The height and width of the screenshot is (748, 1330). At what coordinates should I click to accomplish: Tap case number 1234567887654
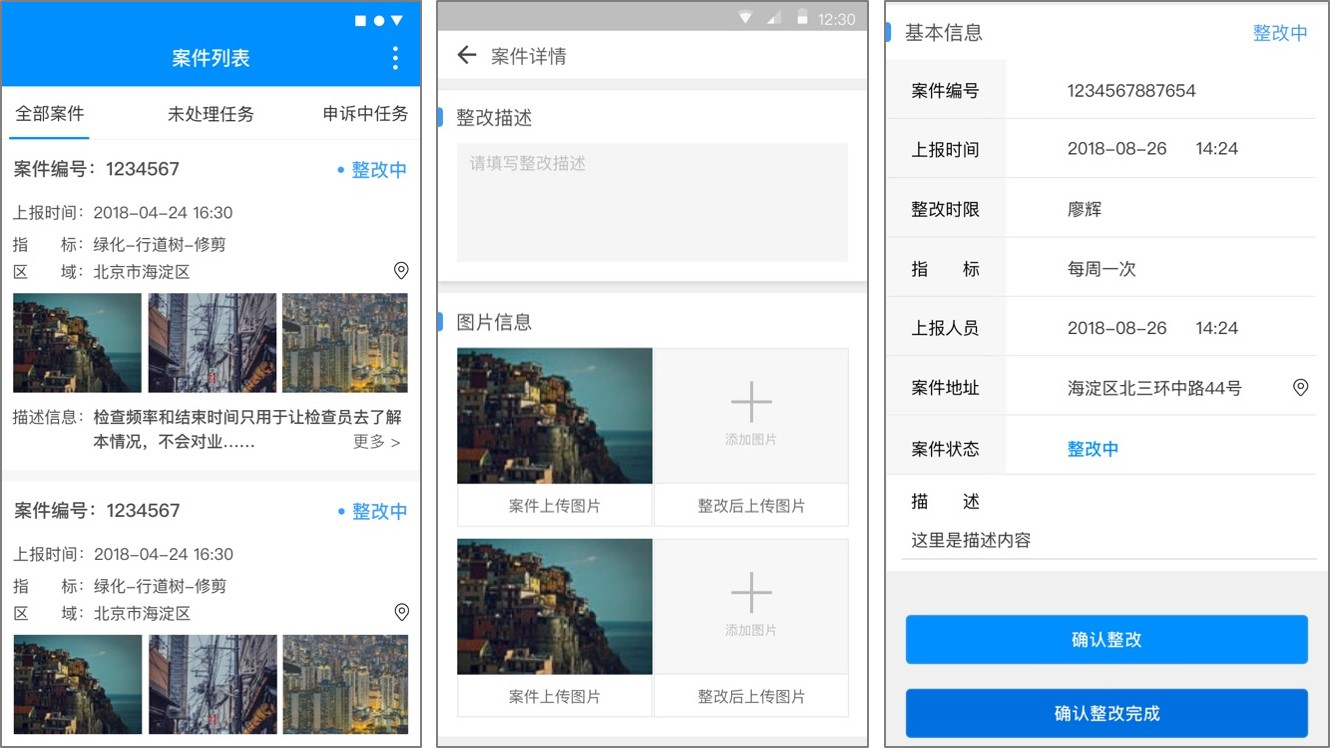tap(1131, 91)
